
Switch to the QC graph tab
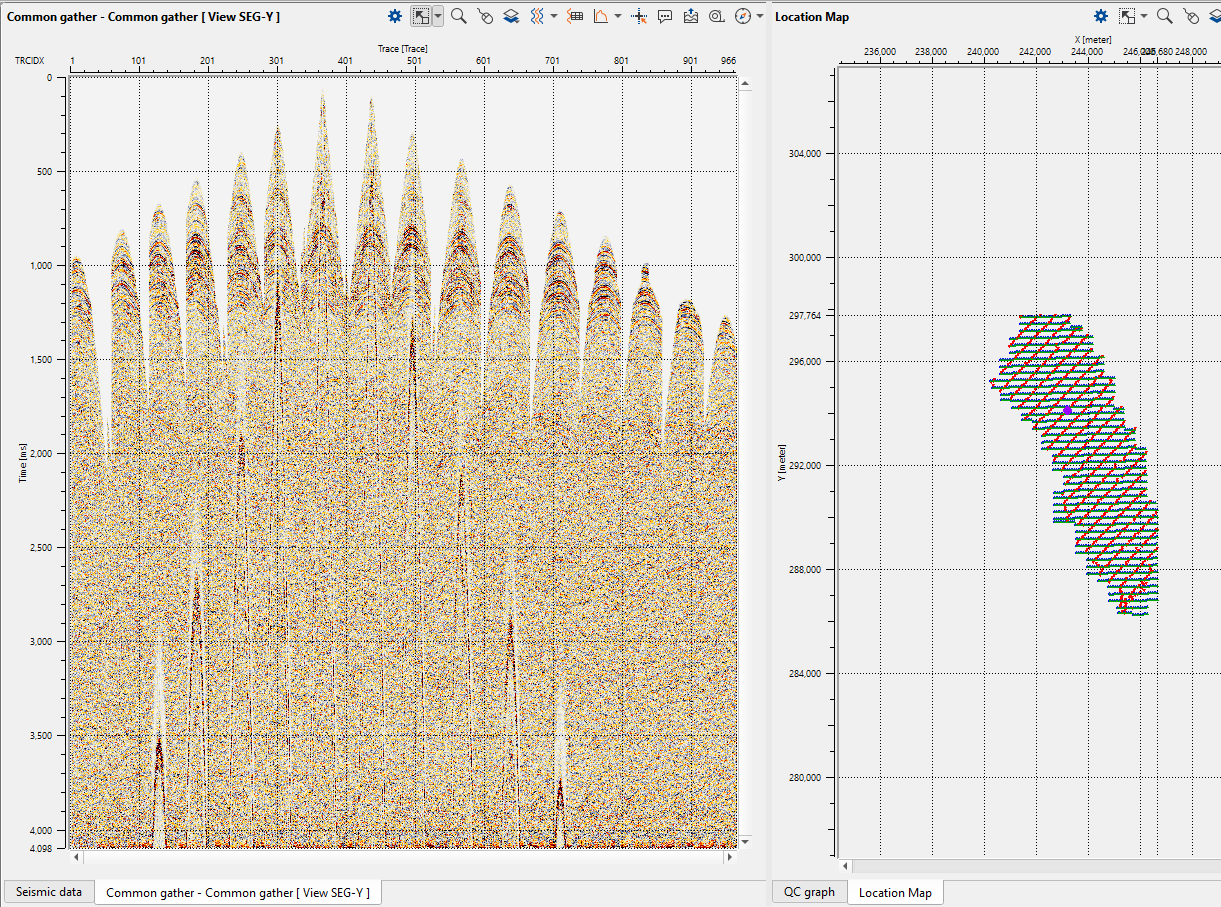808,892
